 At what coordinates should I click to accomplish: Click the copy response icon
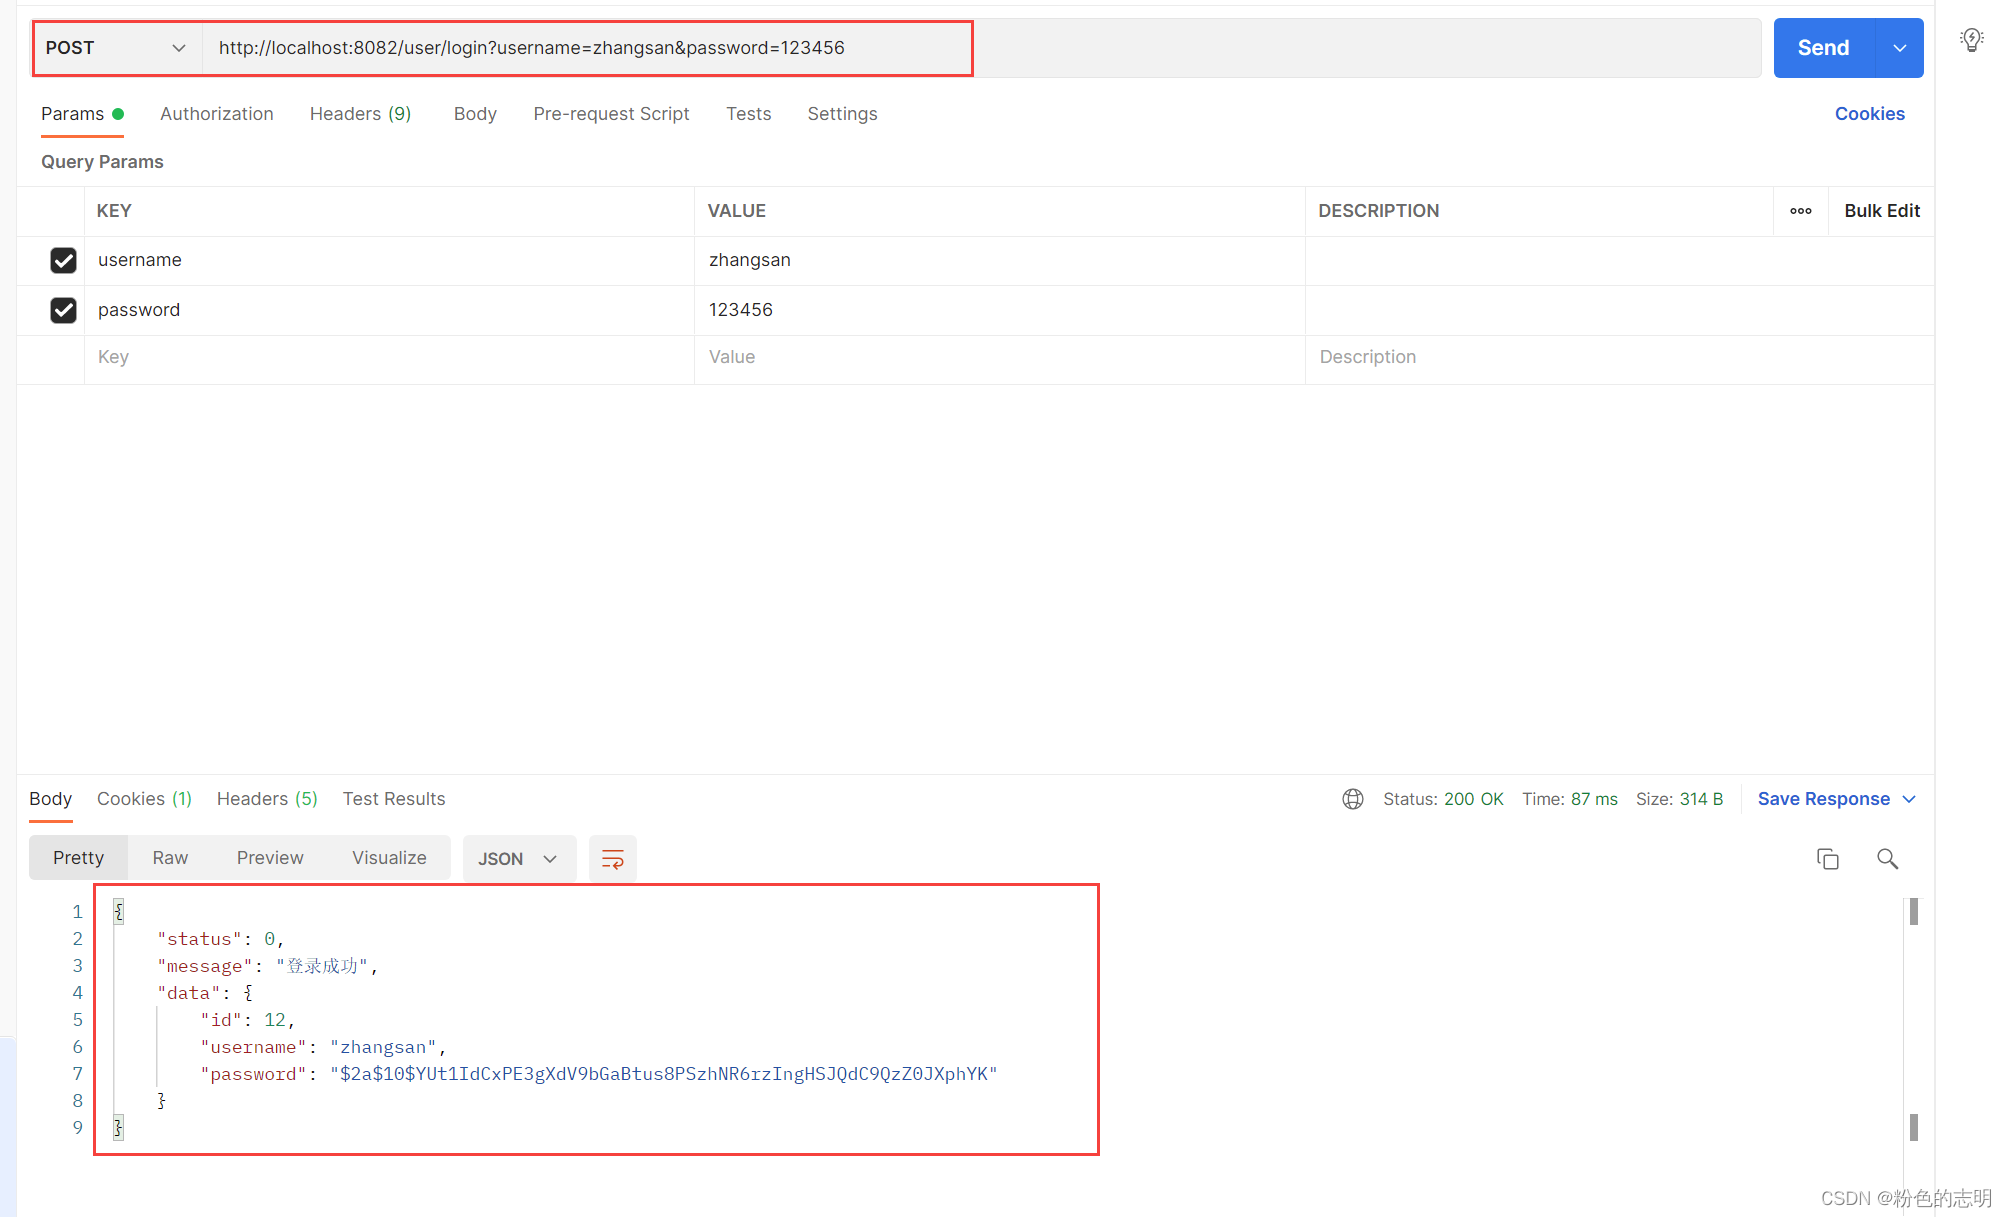[1827, 858]
